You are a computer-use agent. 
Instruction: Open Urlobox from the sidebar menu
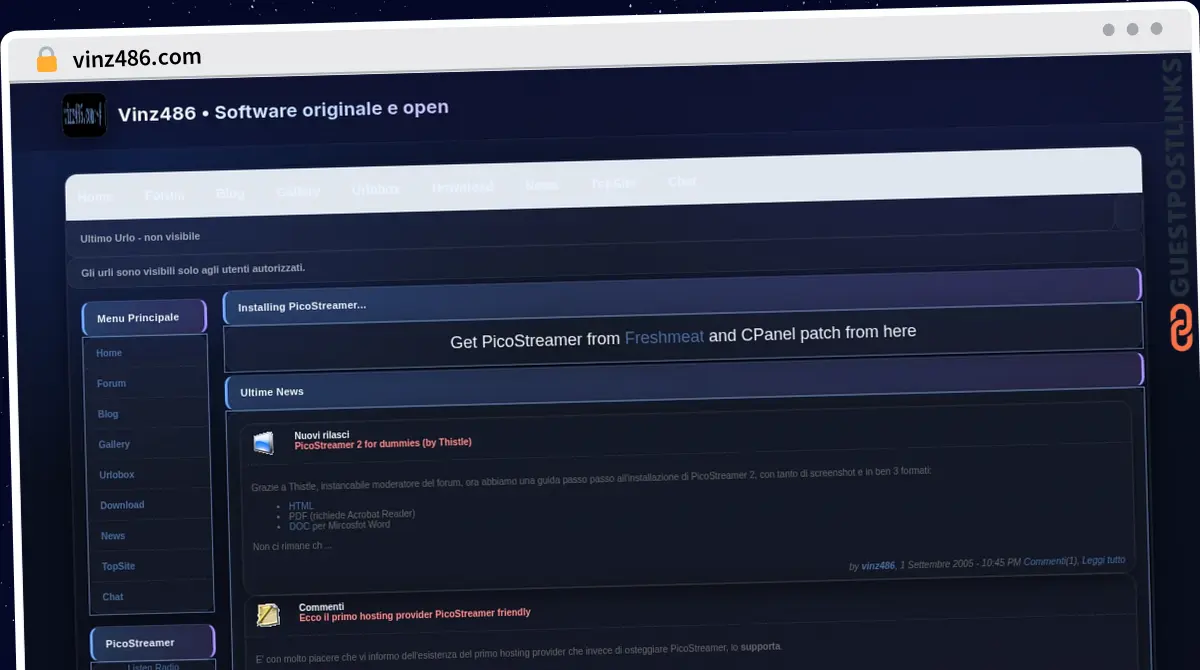[116, 475]
